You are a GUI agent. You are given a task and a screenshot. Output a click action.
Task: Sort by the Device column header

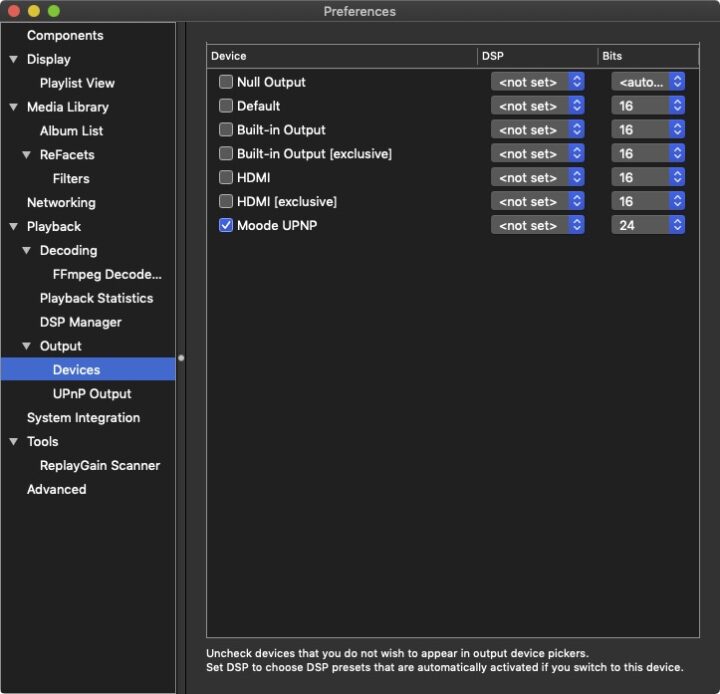click(x=340, y=56)
